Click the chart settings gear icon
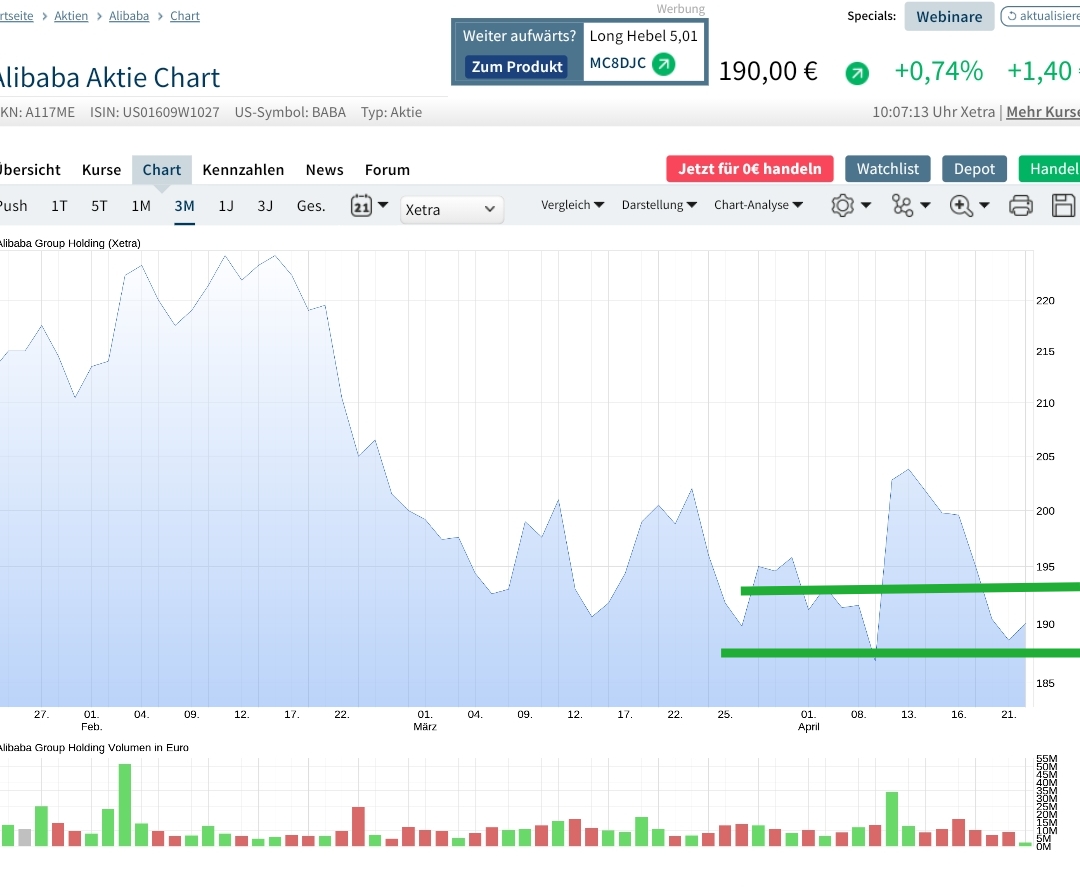The width and height of the screenshot is (1080, 895). click(x=842, y=205)
